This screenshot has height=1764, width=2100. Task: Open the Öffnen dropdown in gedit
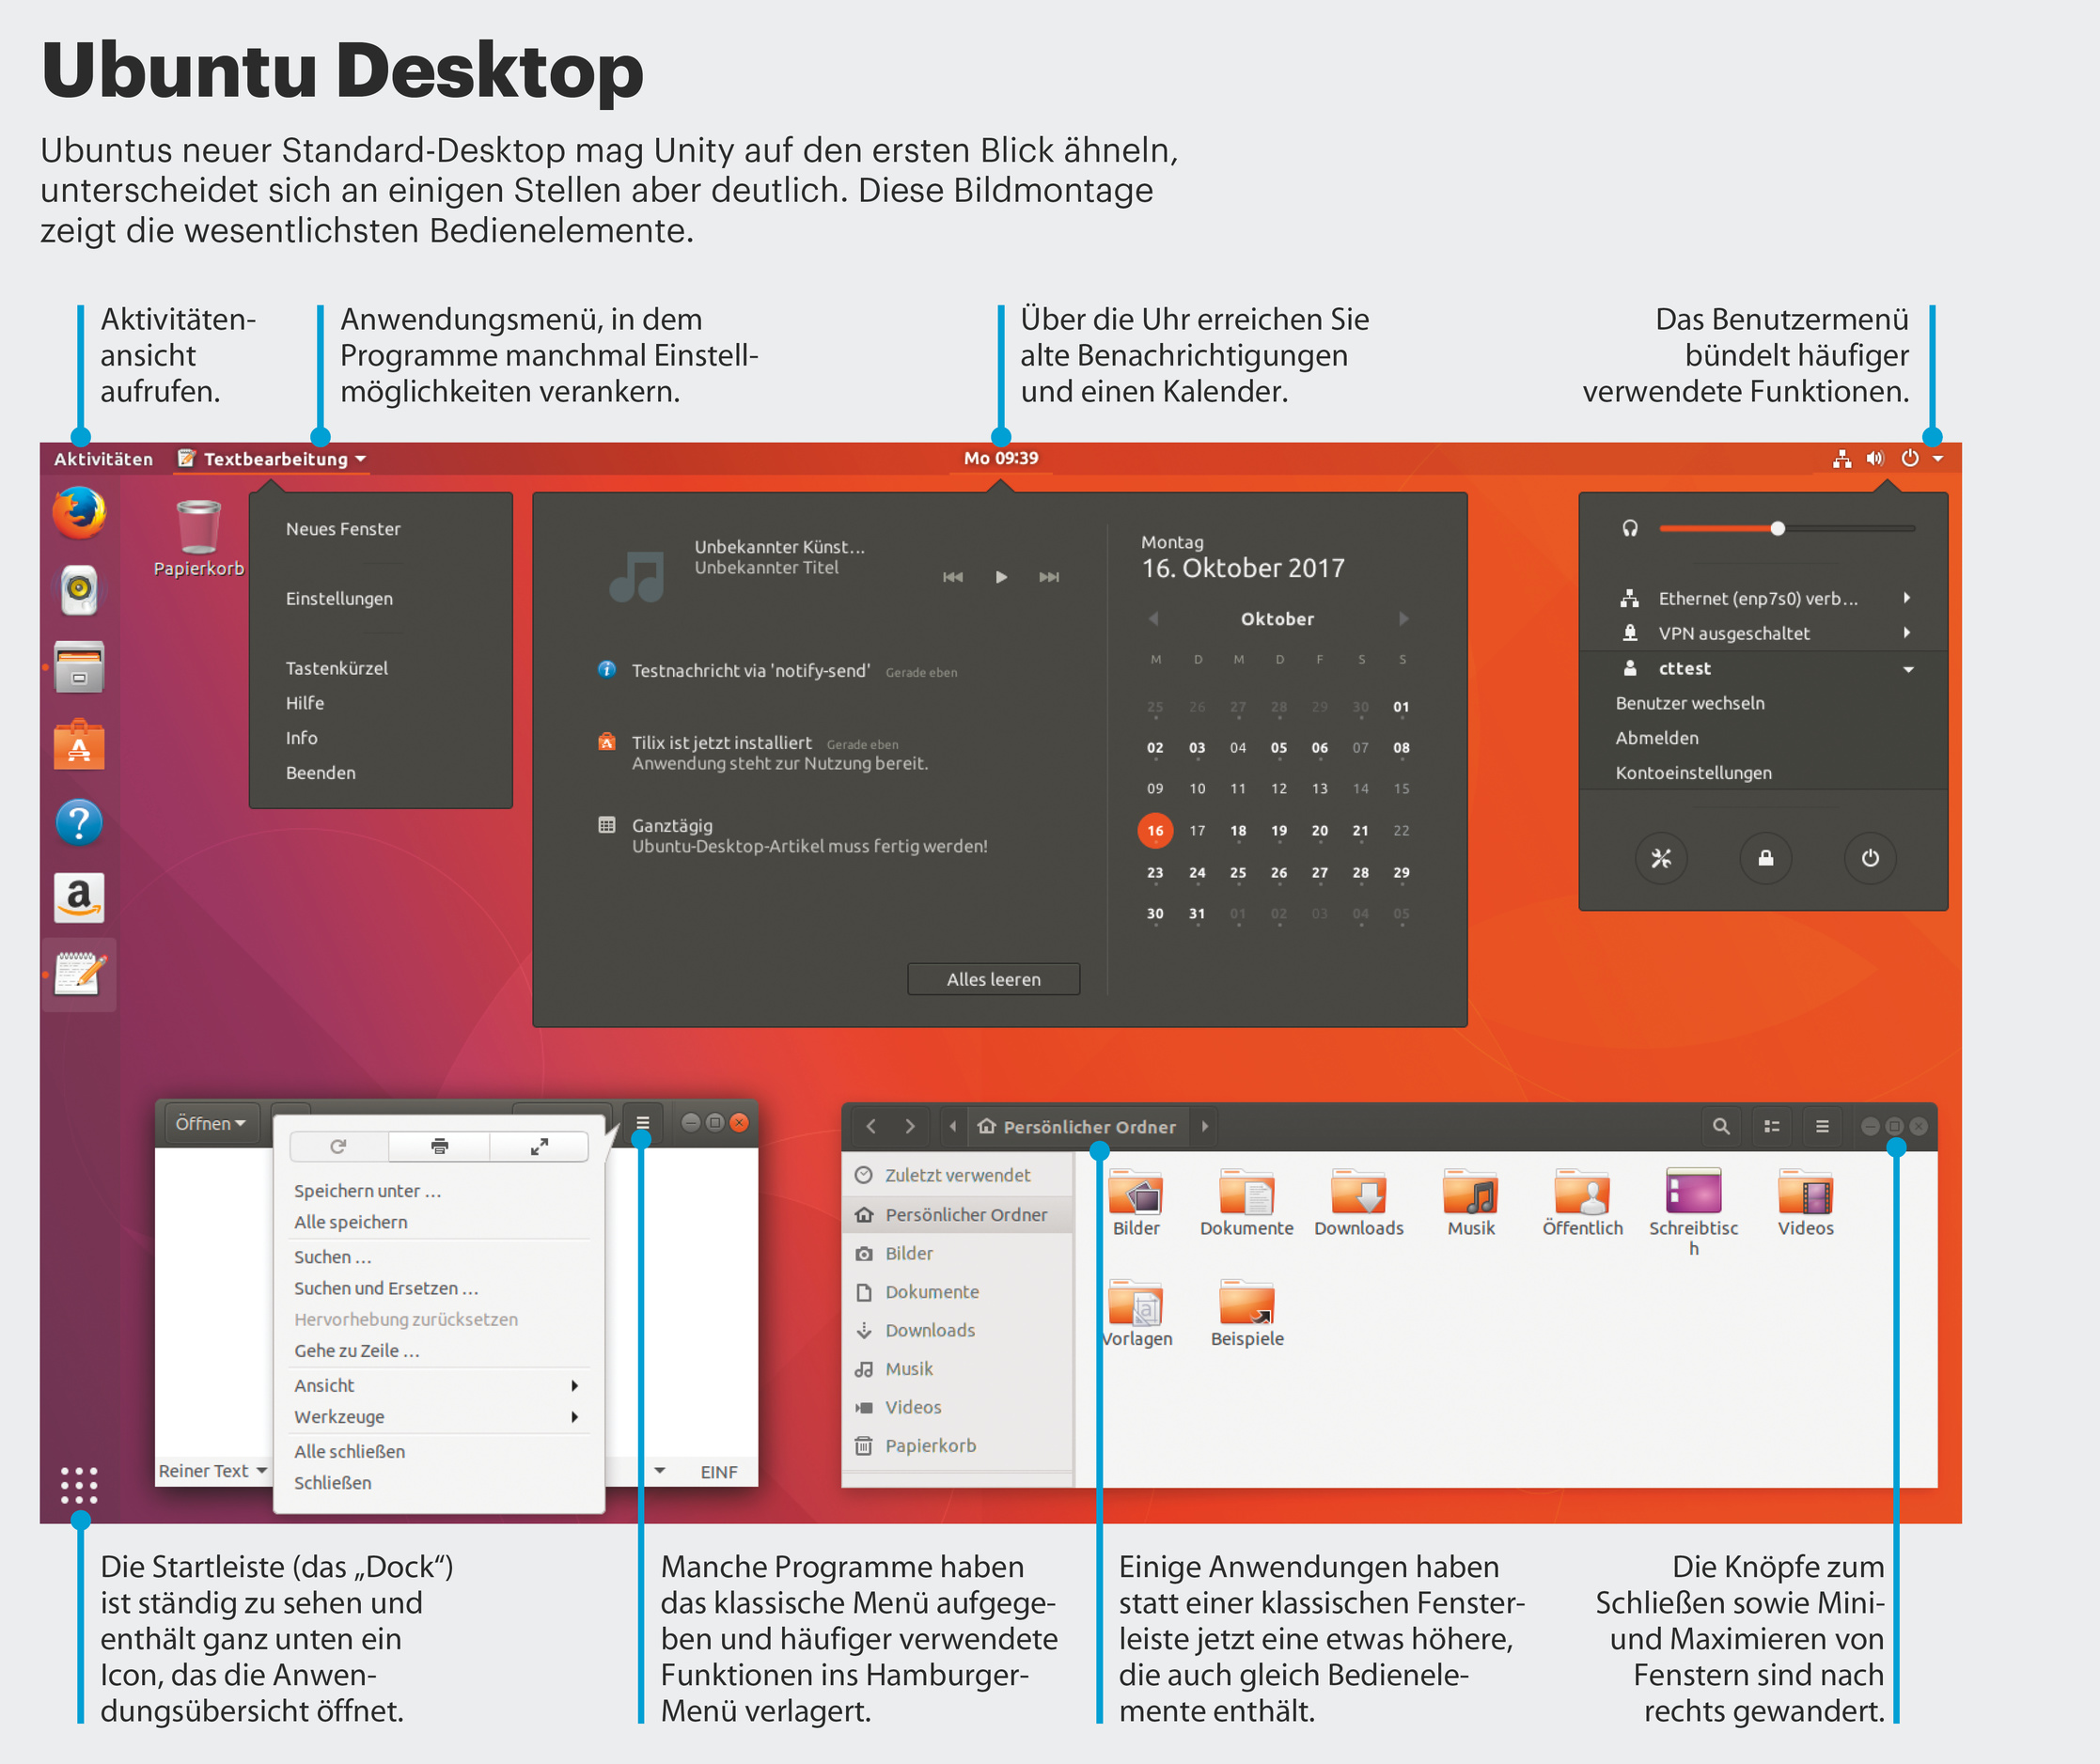tap(210, 1123)
